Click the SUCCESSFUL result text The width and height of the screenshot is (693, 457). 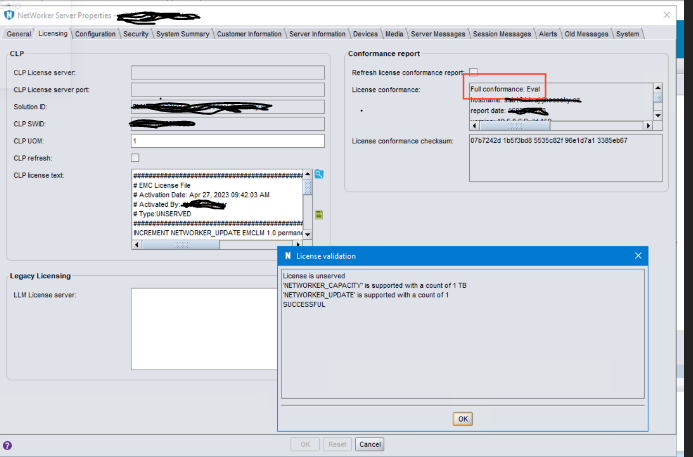click(304, 305)
